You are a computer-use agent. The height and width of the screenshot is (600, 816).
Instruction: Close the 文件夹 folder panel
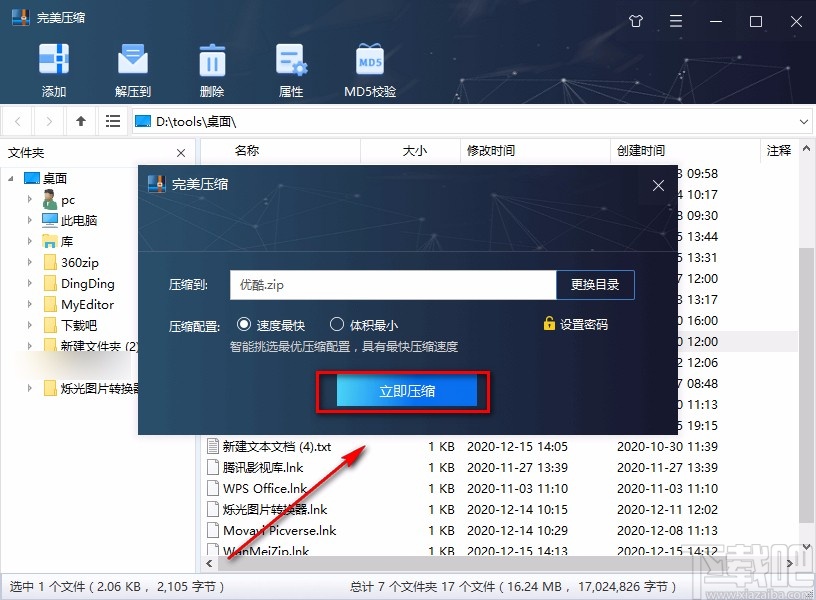point(181,153)
